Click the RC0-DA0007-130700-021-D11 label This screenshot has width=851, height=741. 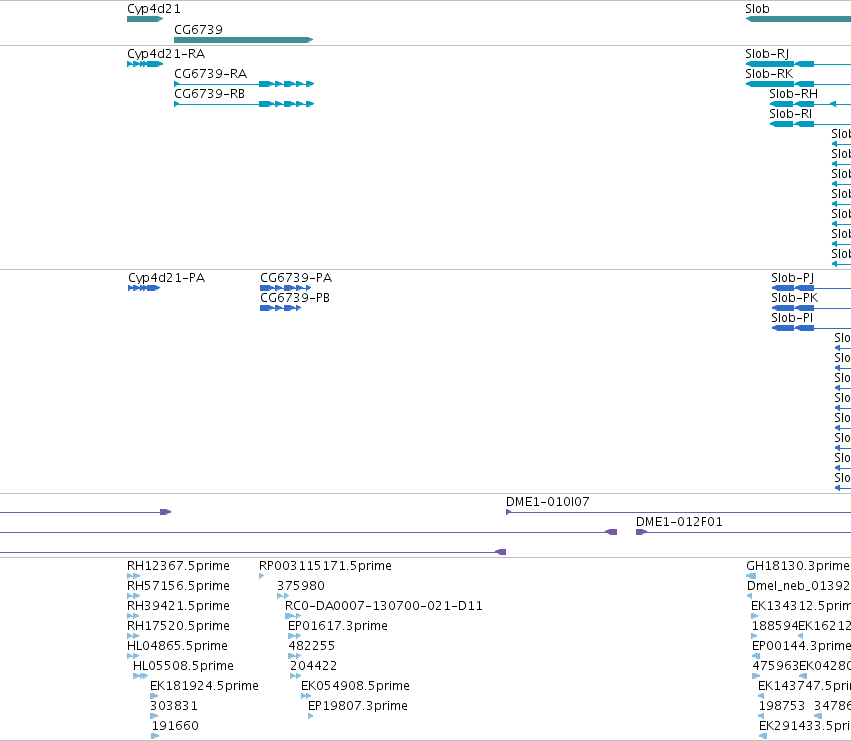click(x=384, y=606)
